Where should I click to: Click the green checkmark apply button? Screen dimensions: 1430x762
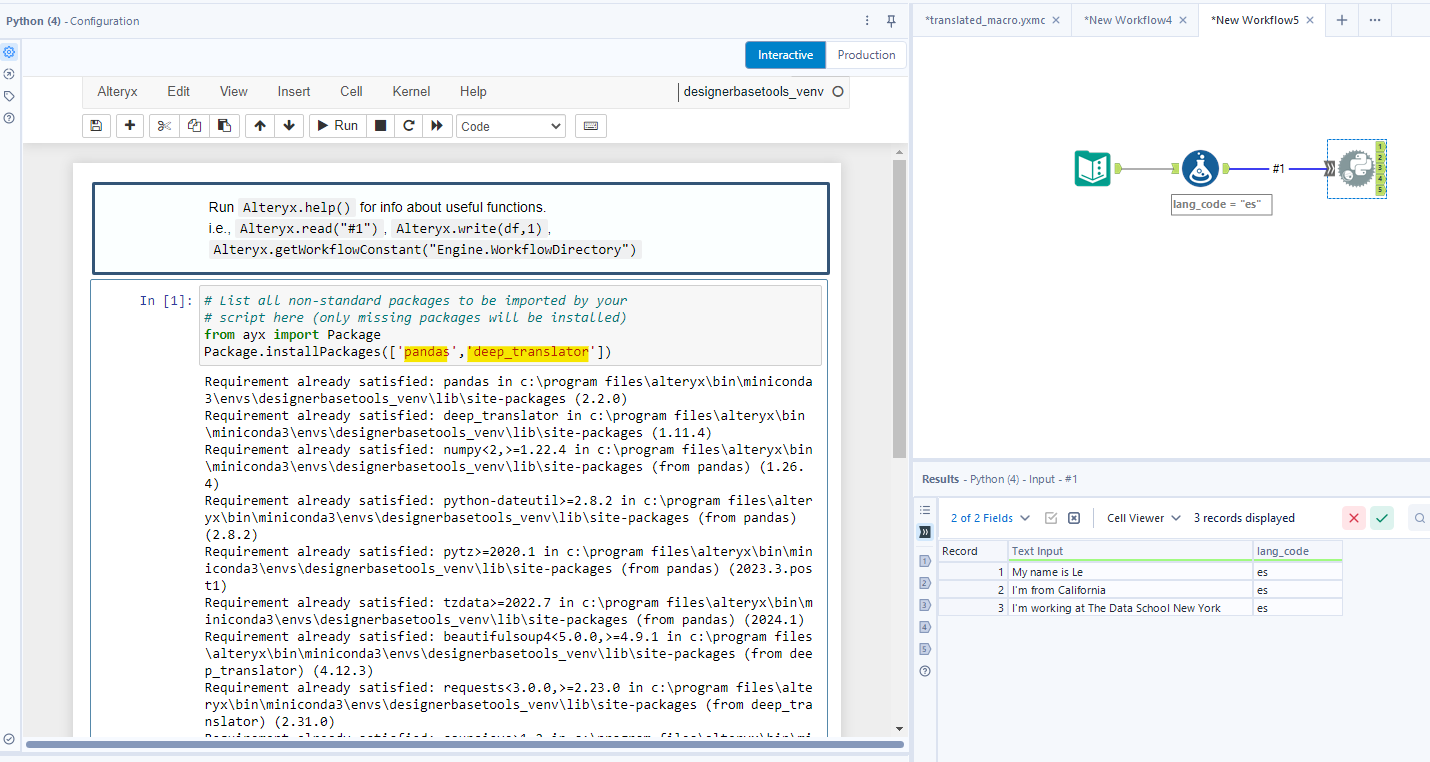(1382, 518)
